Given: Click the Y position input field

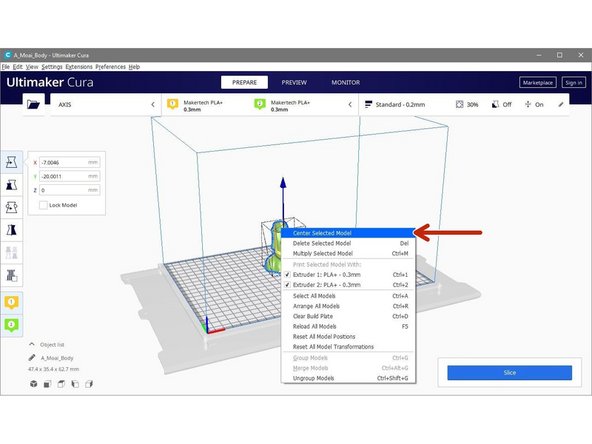Looking at the screenshot, I should 69,176.
